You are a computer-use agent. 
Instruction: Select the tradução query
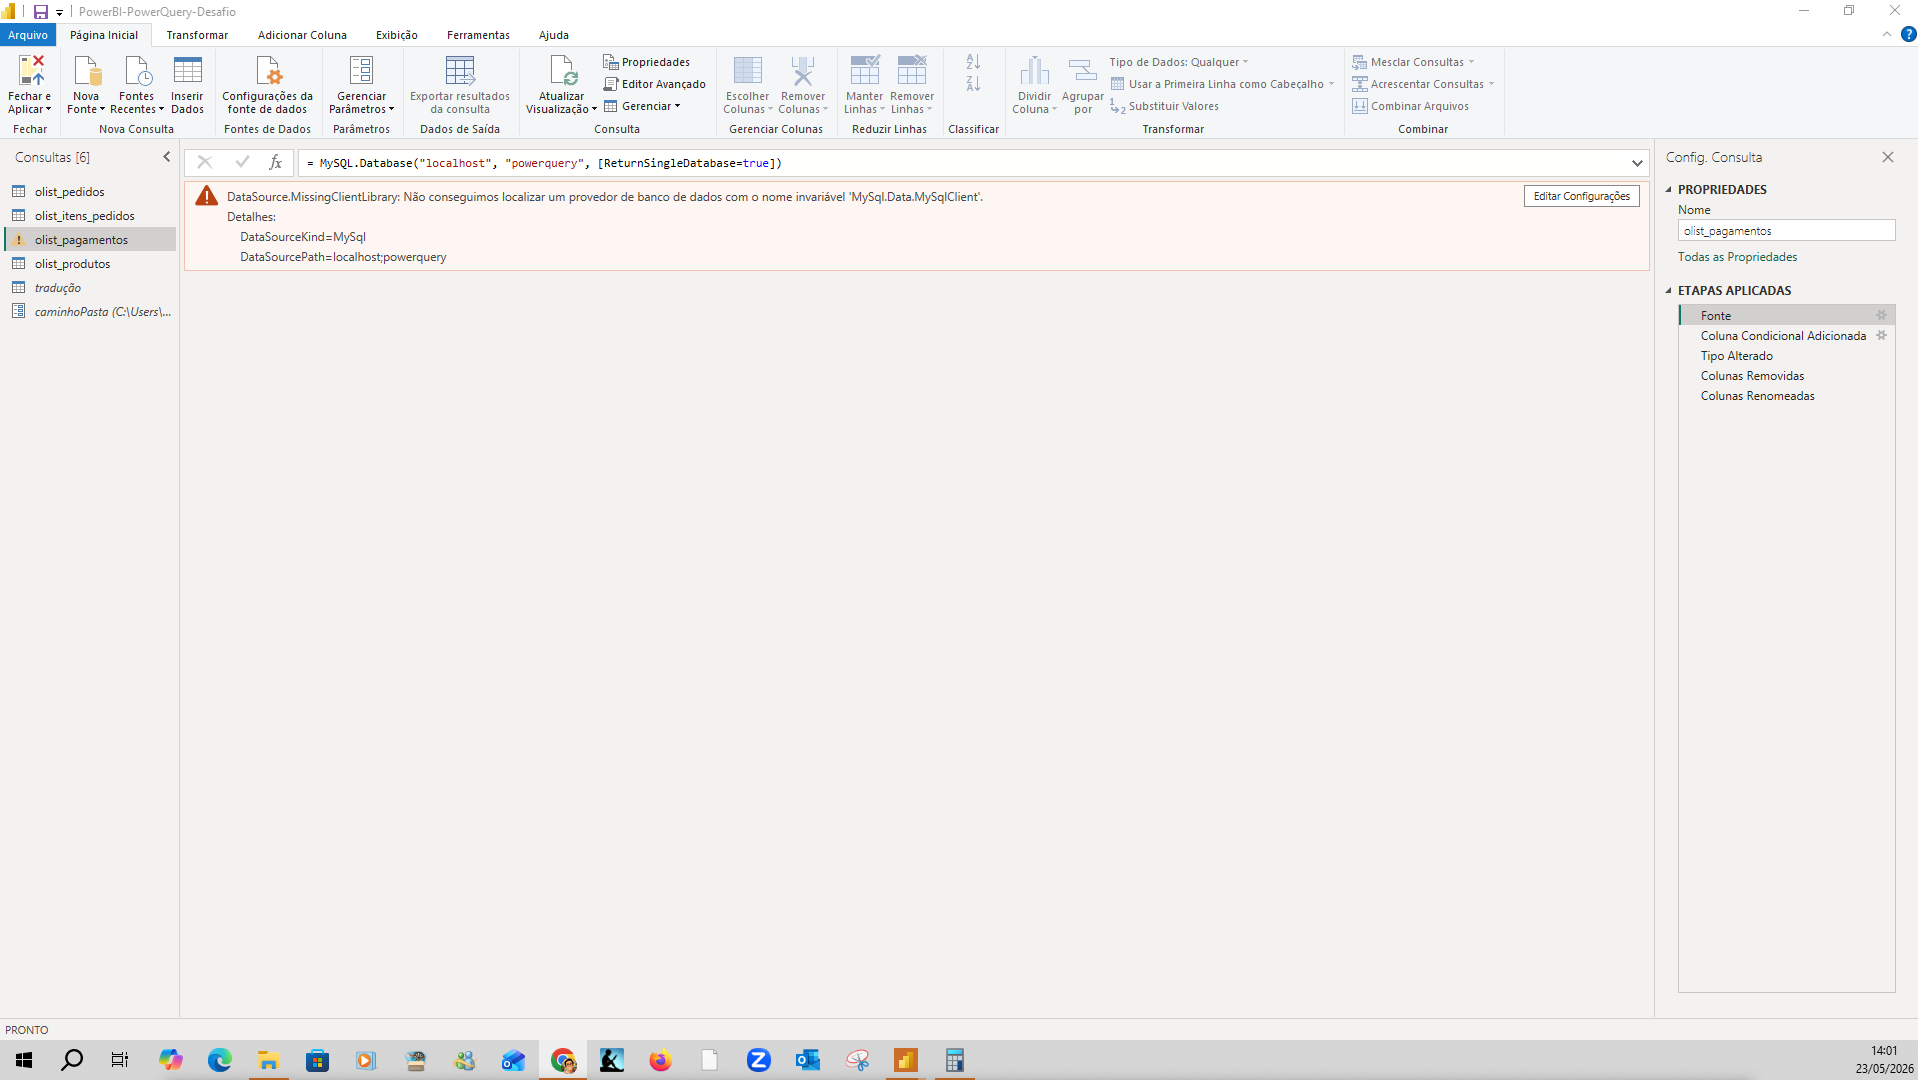pyautogui.click(x=90, y=287)
